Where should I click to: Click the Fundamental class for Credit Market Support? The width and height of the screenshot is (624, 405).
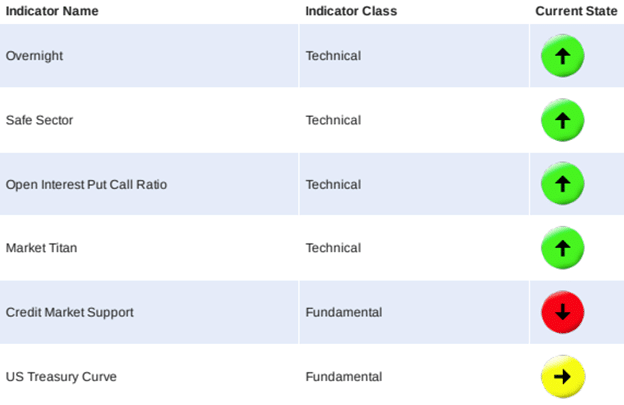tap(343, 312)
